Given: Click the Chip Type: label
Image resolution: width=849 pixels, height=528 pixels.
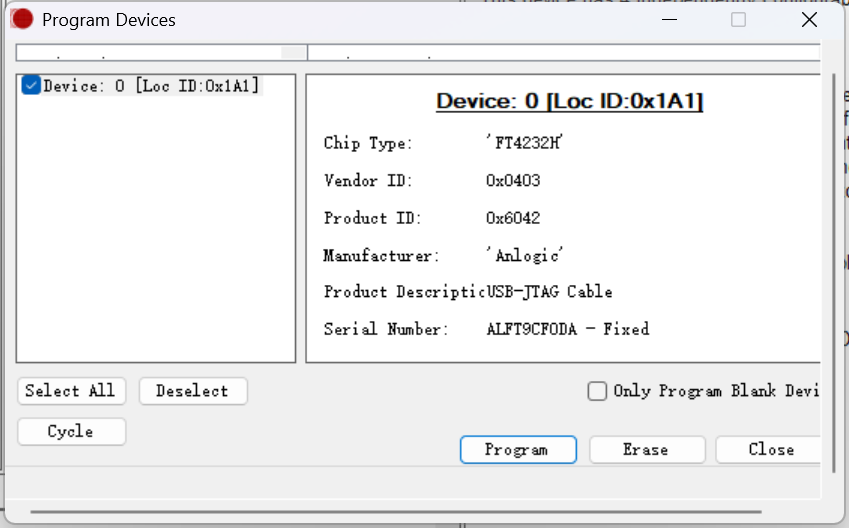Looking at the screenshot, I should pyautogui.click(x=368, y=144).
